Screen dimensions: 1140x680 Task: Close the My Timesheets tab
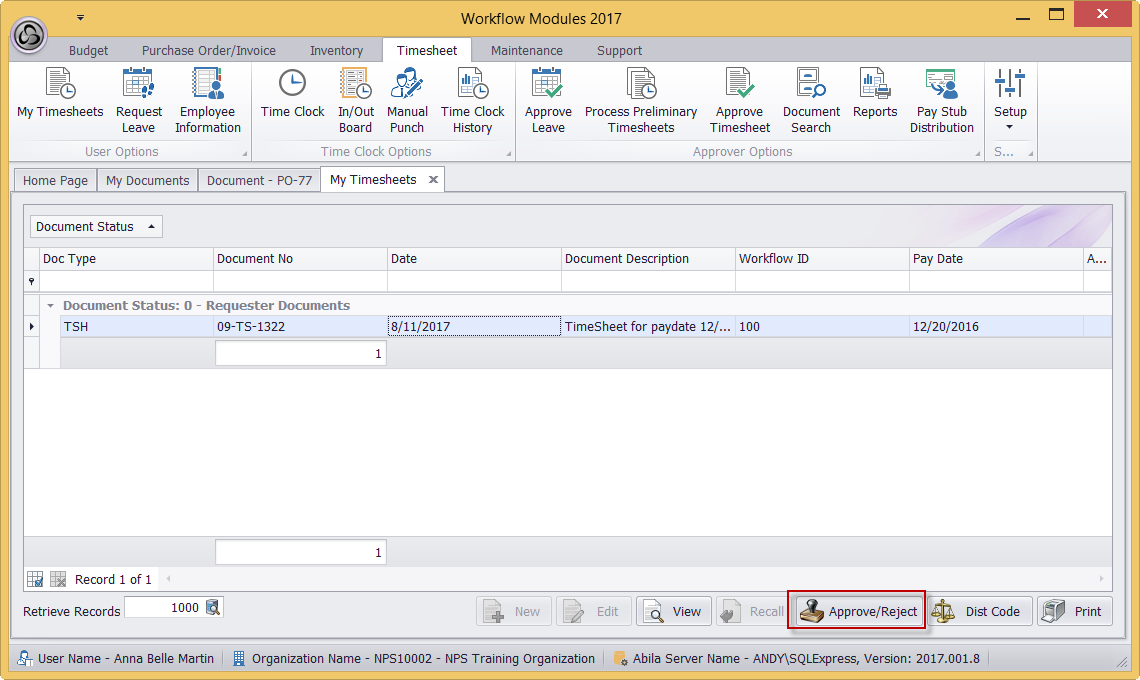[433, 180]
